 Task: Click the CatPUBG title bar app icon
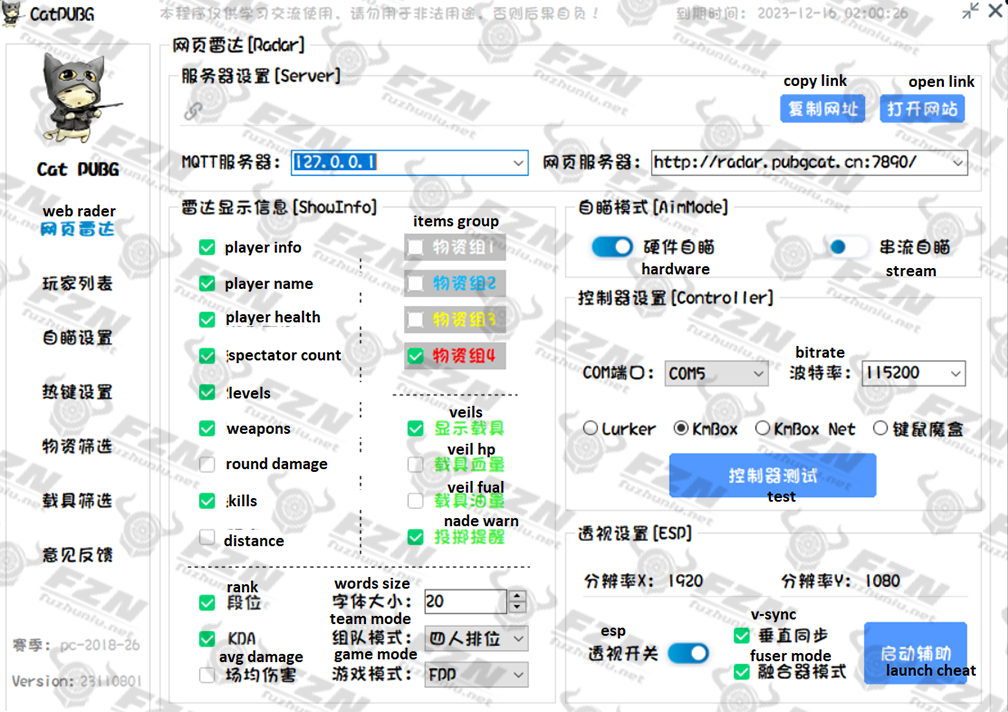pos(14,14)
